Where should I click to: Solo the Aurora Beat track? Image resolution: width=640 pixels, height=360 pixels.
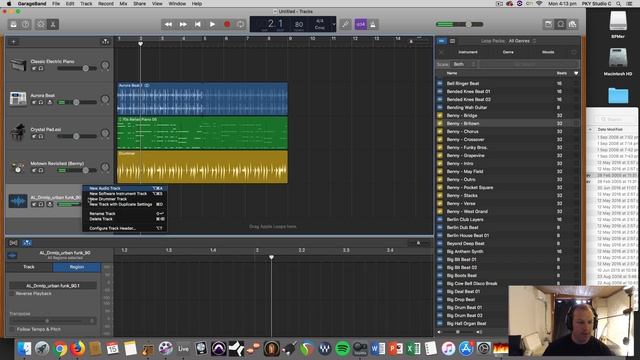pos(41,102)
